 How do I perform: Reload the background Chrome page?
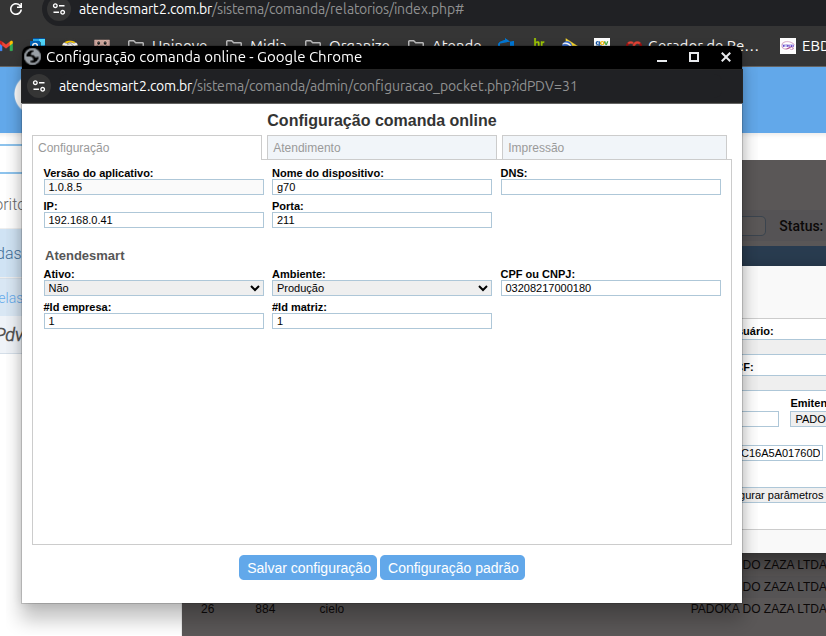point(16,9)
